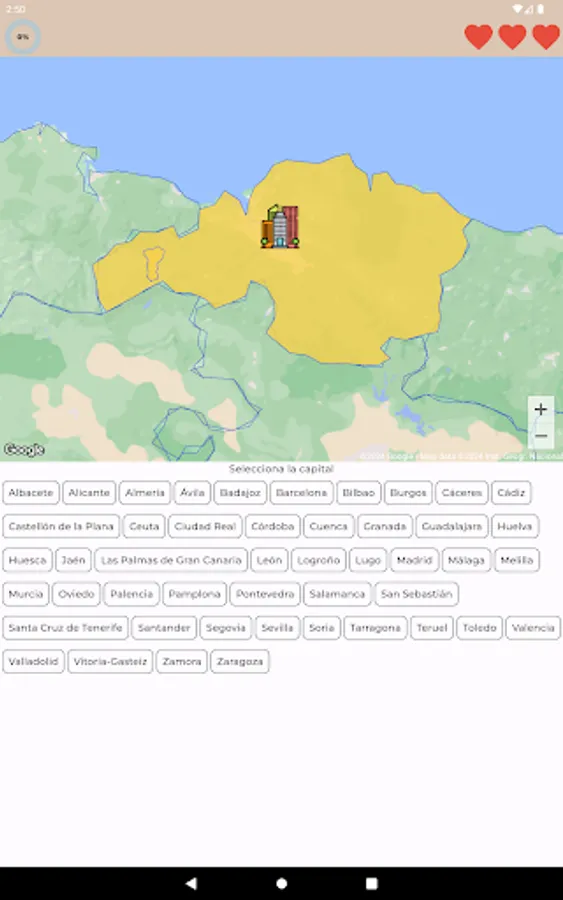The image size is (563, 900).
Task: Tap the Zaragoza option
Action: [240, 662]
